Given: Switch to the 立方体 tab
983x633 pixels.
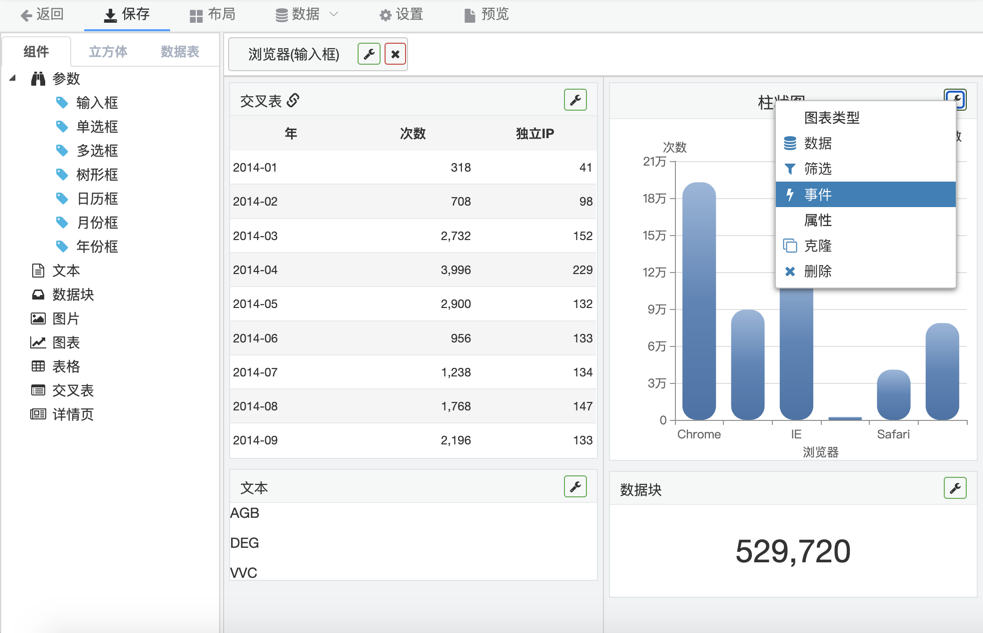Looking at the screenshot, I should [108, 52].
